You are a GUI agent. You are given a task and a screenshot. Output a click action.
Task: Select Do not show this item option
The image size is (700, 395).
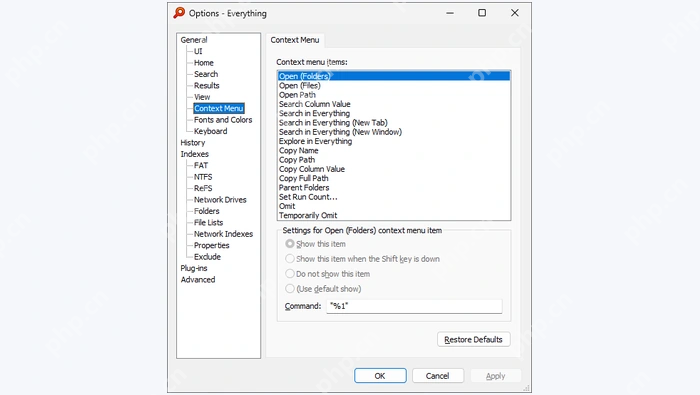290,274
